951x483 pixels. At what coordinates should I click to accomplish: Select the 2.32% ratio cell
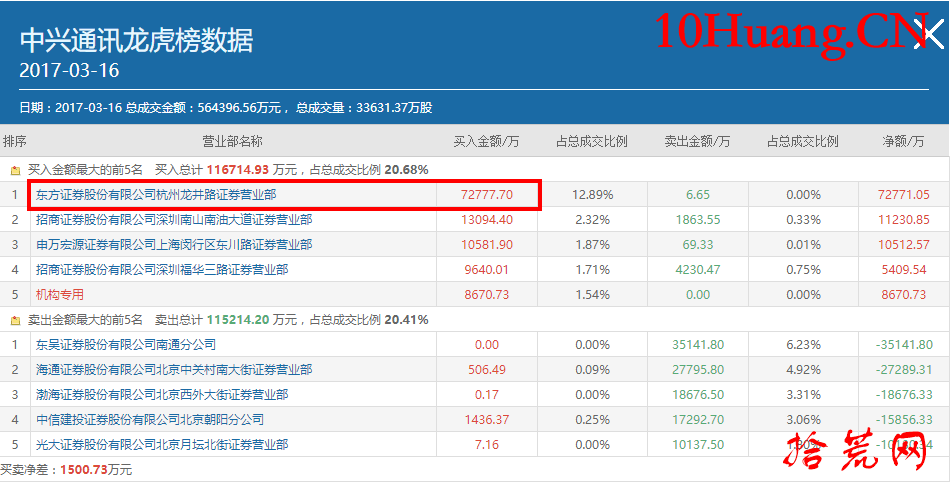(593, 220)
